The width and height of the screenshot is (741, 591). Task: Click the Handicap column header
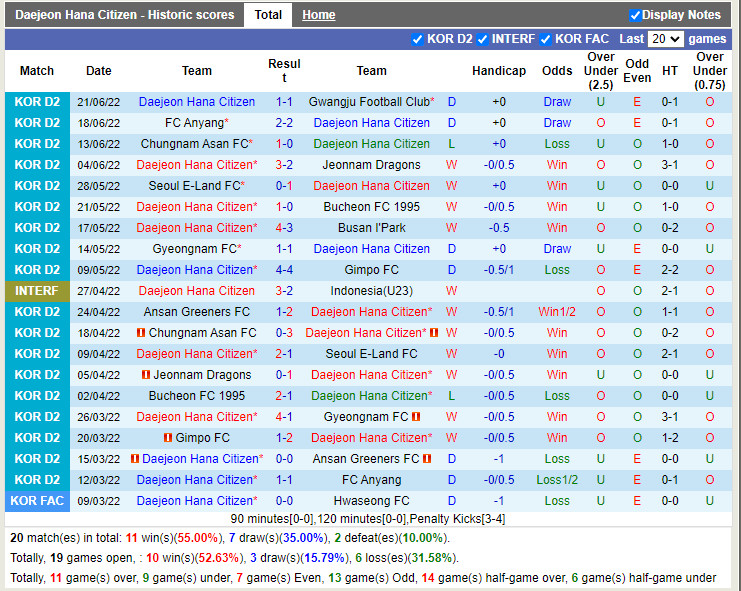click(x=498, y=71)
